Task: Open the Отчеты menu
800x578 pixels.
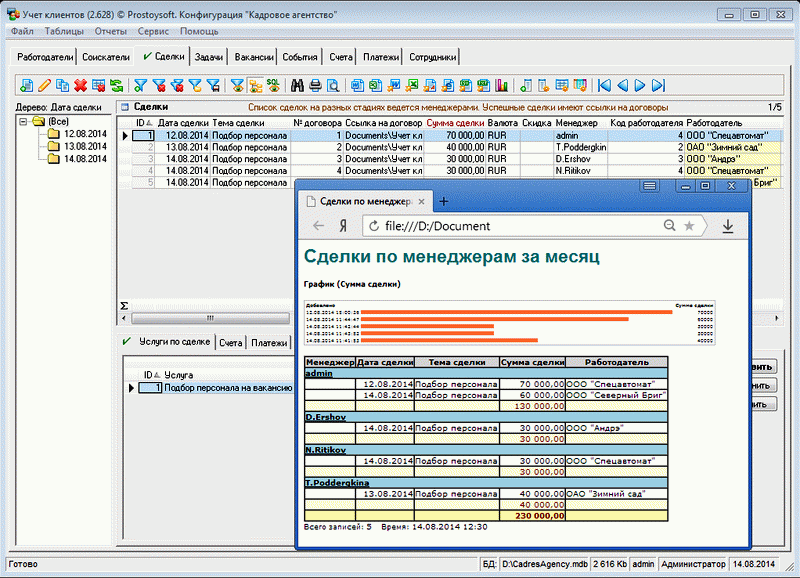Action: (x=110, y=31)
